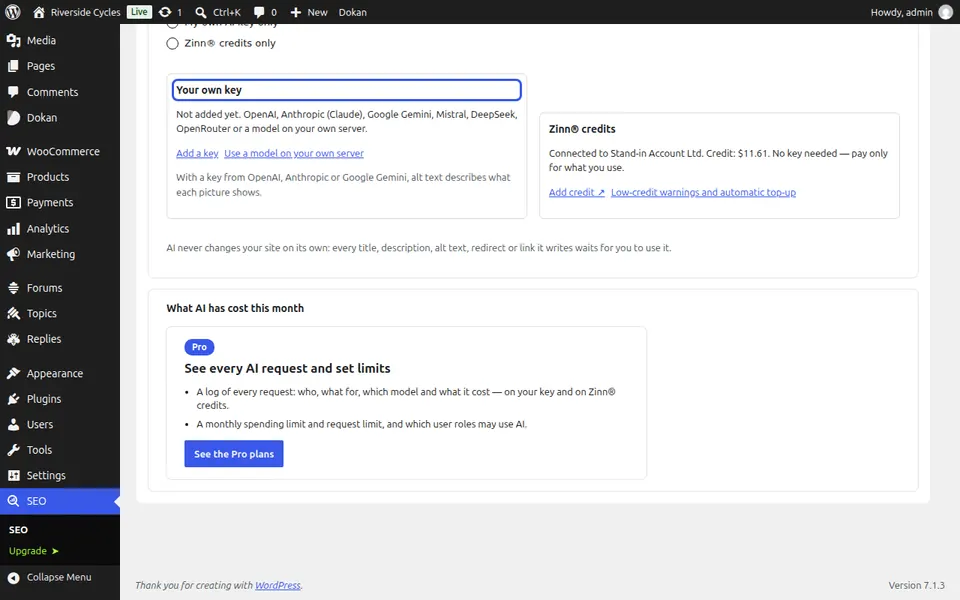Click the sidebar Comments speech bubble icon
This screenshot has height=600, width=960.
(x=13, y=92)
